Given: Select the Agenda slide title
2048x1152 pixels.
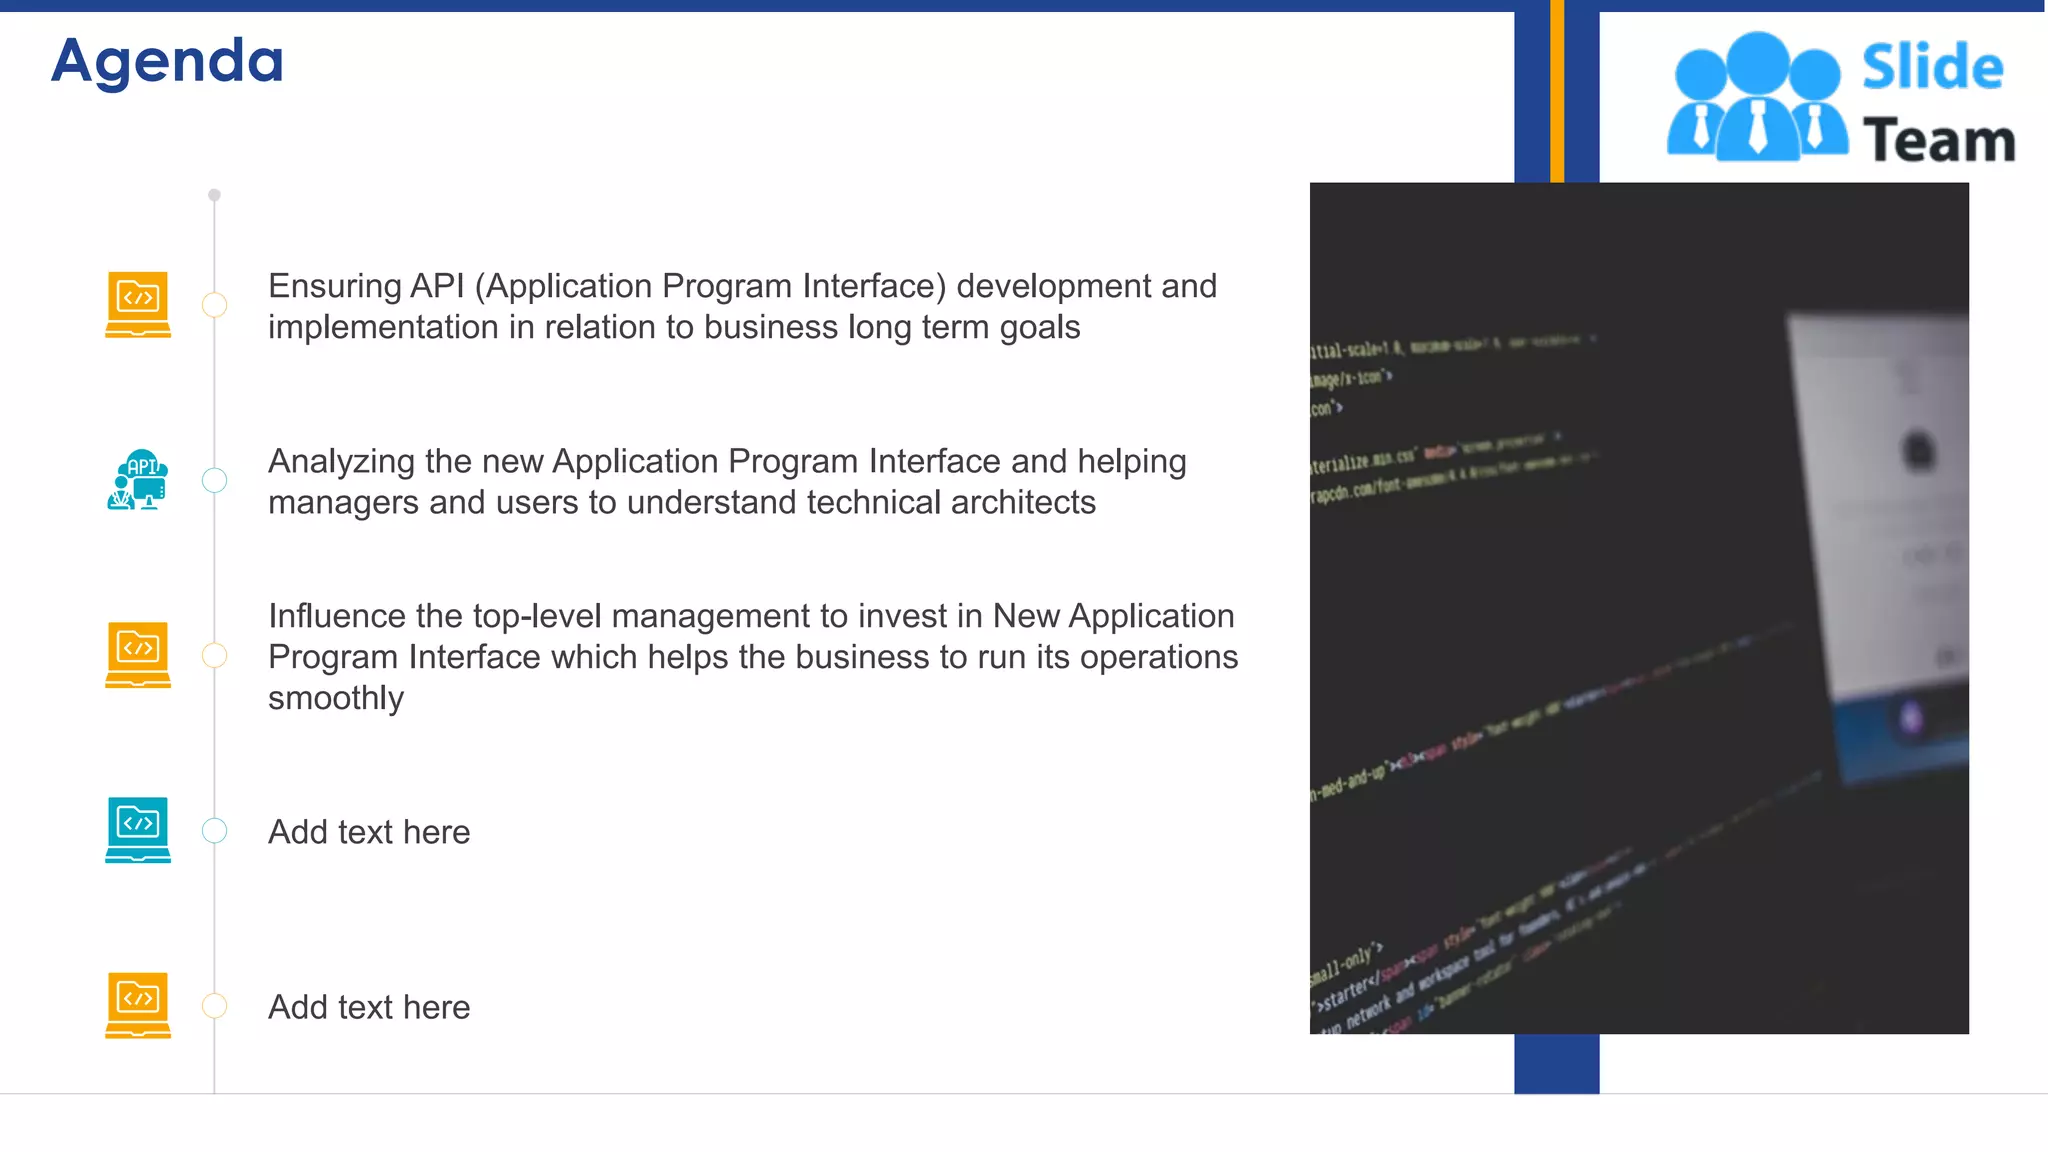Looking at the screenshot, I should [x=167, y=61].
